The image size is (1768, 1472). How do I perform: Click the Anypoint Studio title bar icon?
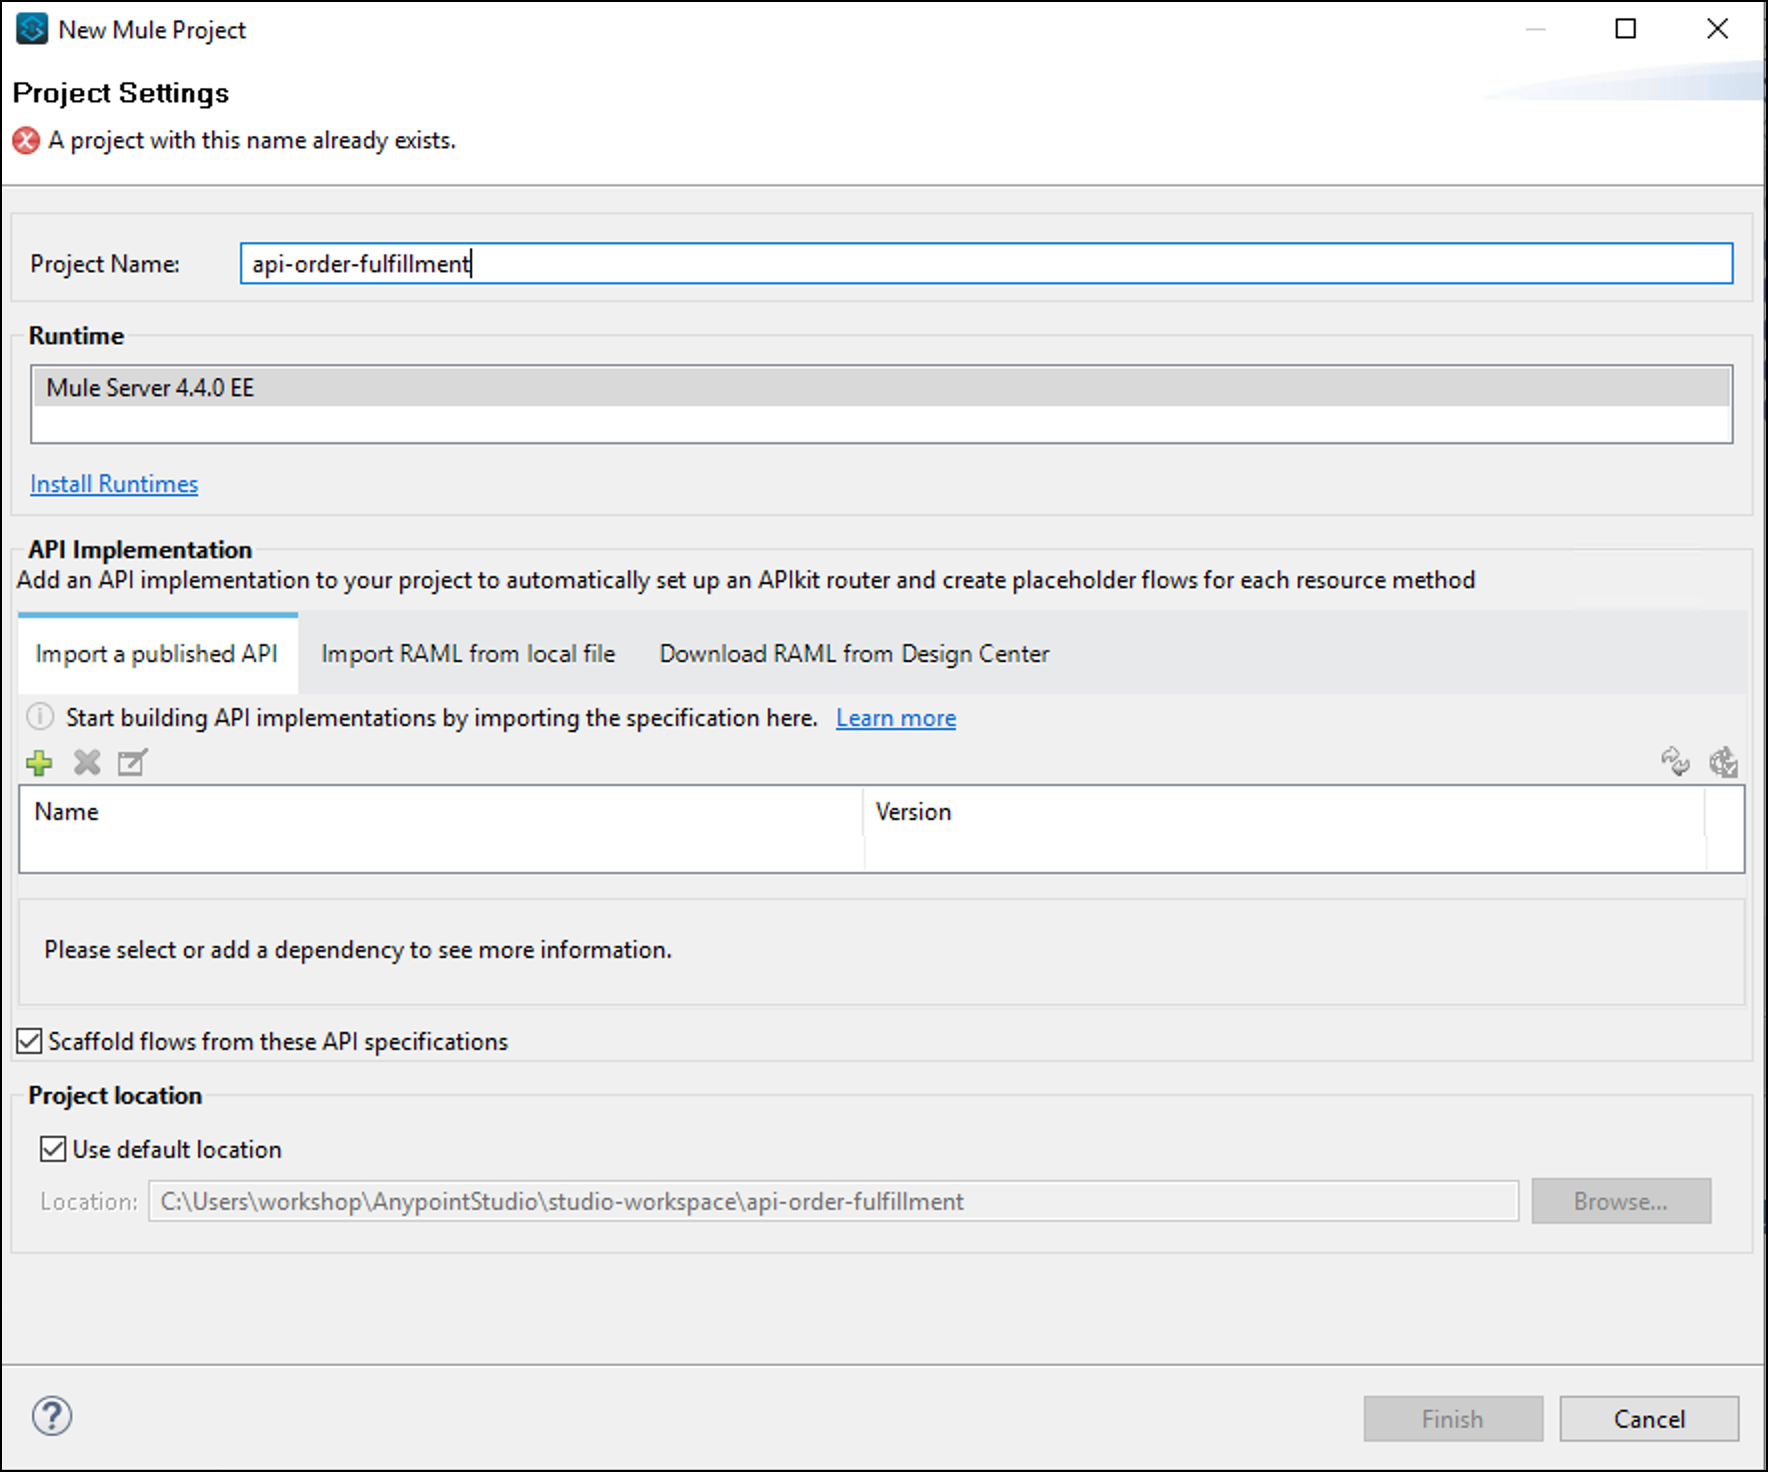coord(32,29)
